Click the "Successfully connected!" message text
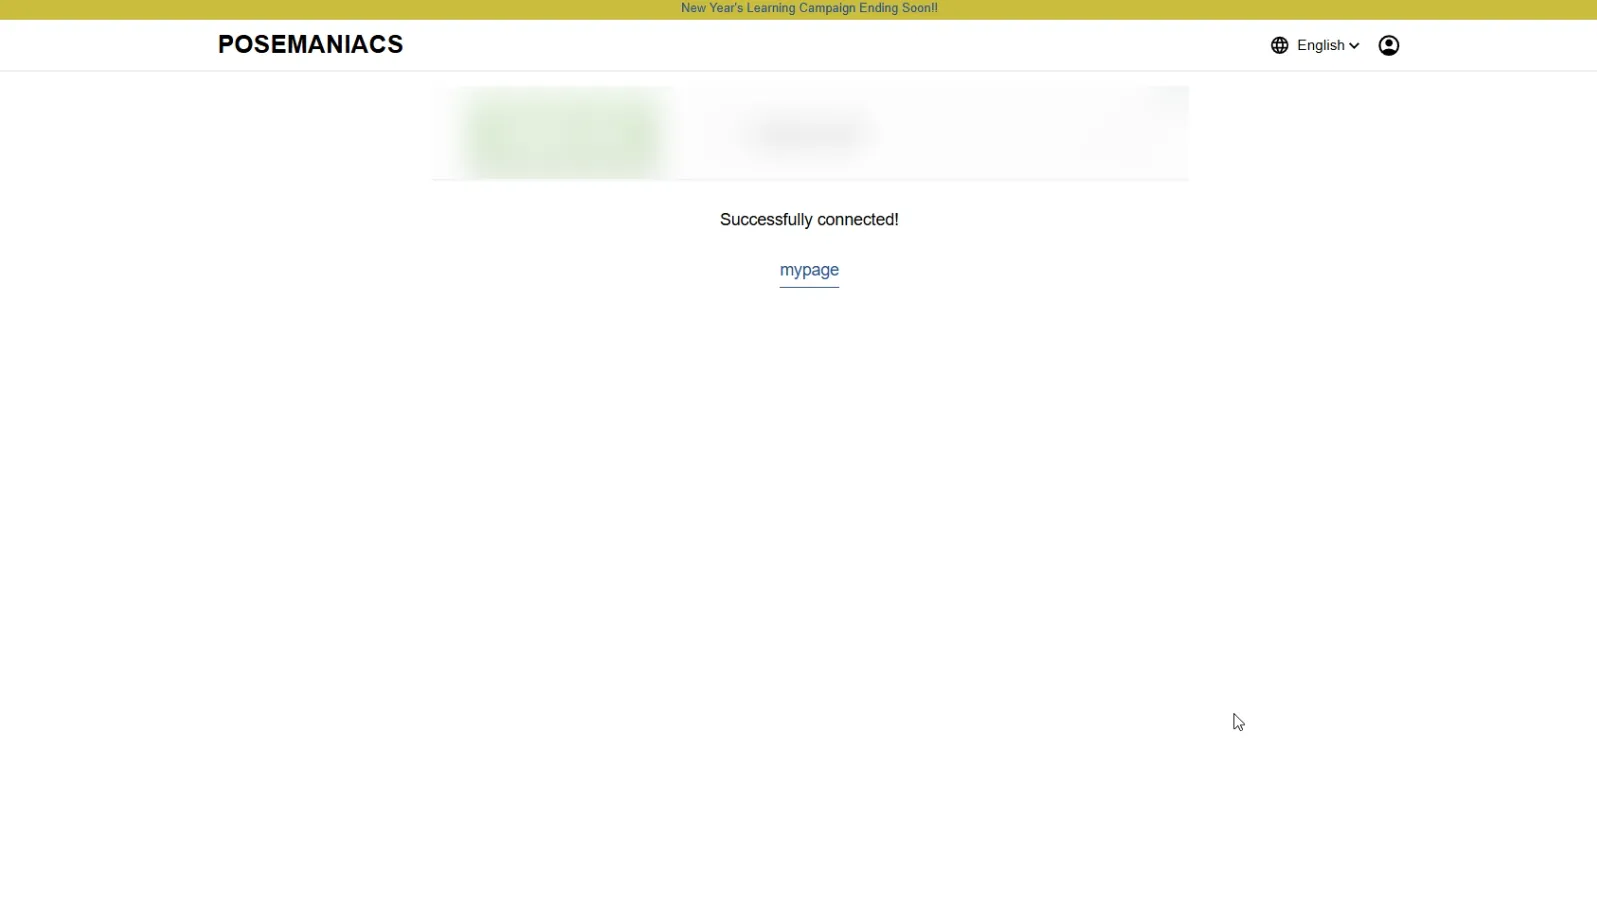1597x907 pixels. point(809,220)
